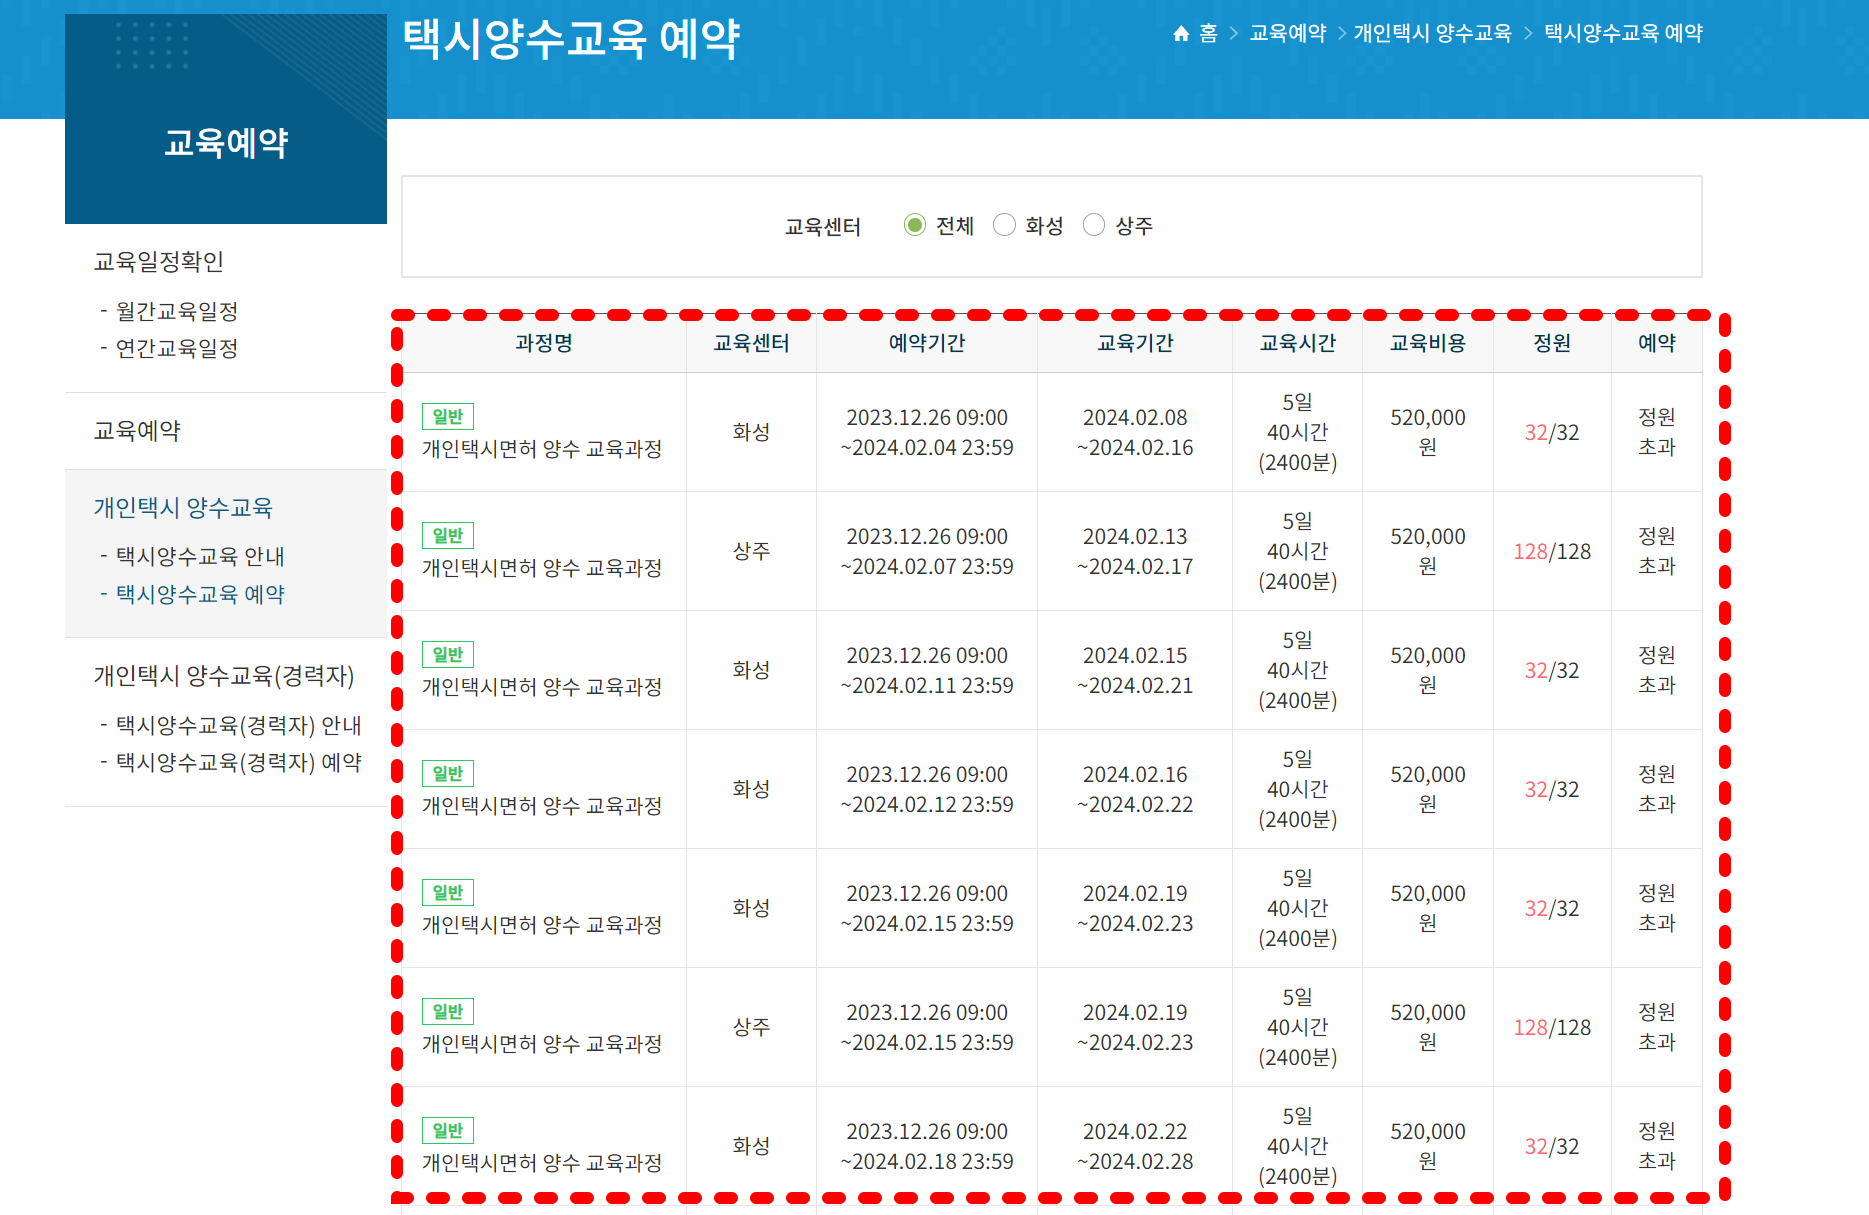
Task: Click the 교육기간 column header
Action: (x=1135, y=343)
